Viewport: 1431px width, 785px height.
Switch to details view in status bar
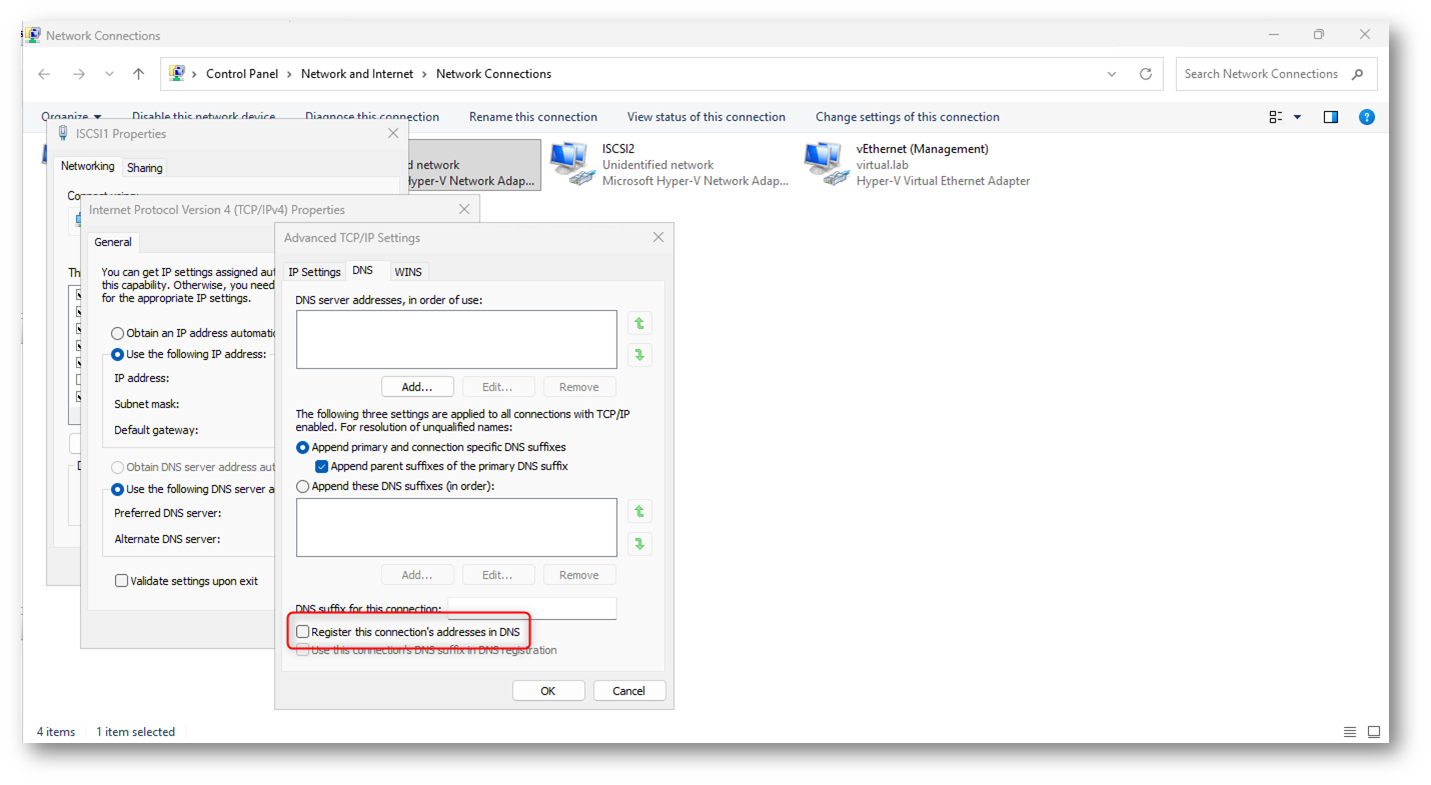pos(1350,732)
